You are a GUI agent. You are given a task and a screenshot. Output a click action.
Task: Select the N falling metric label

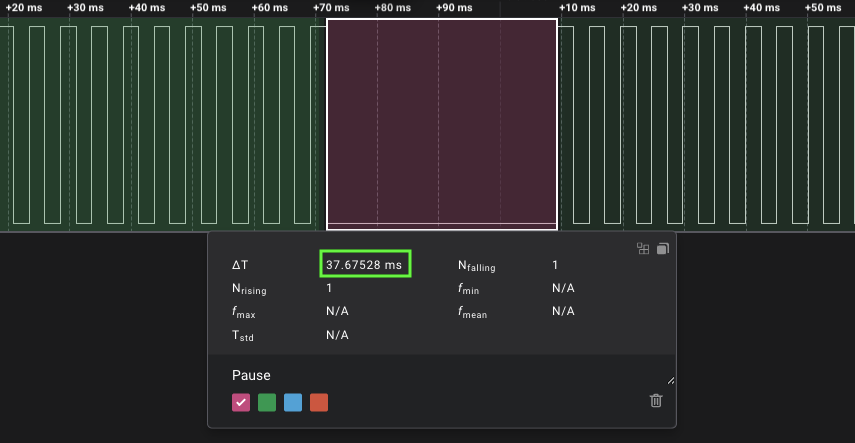coord(476,266)
